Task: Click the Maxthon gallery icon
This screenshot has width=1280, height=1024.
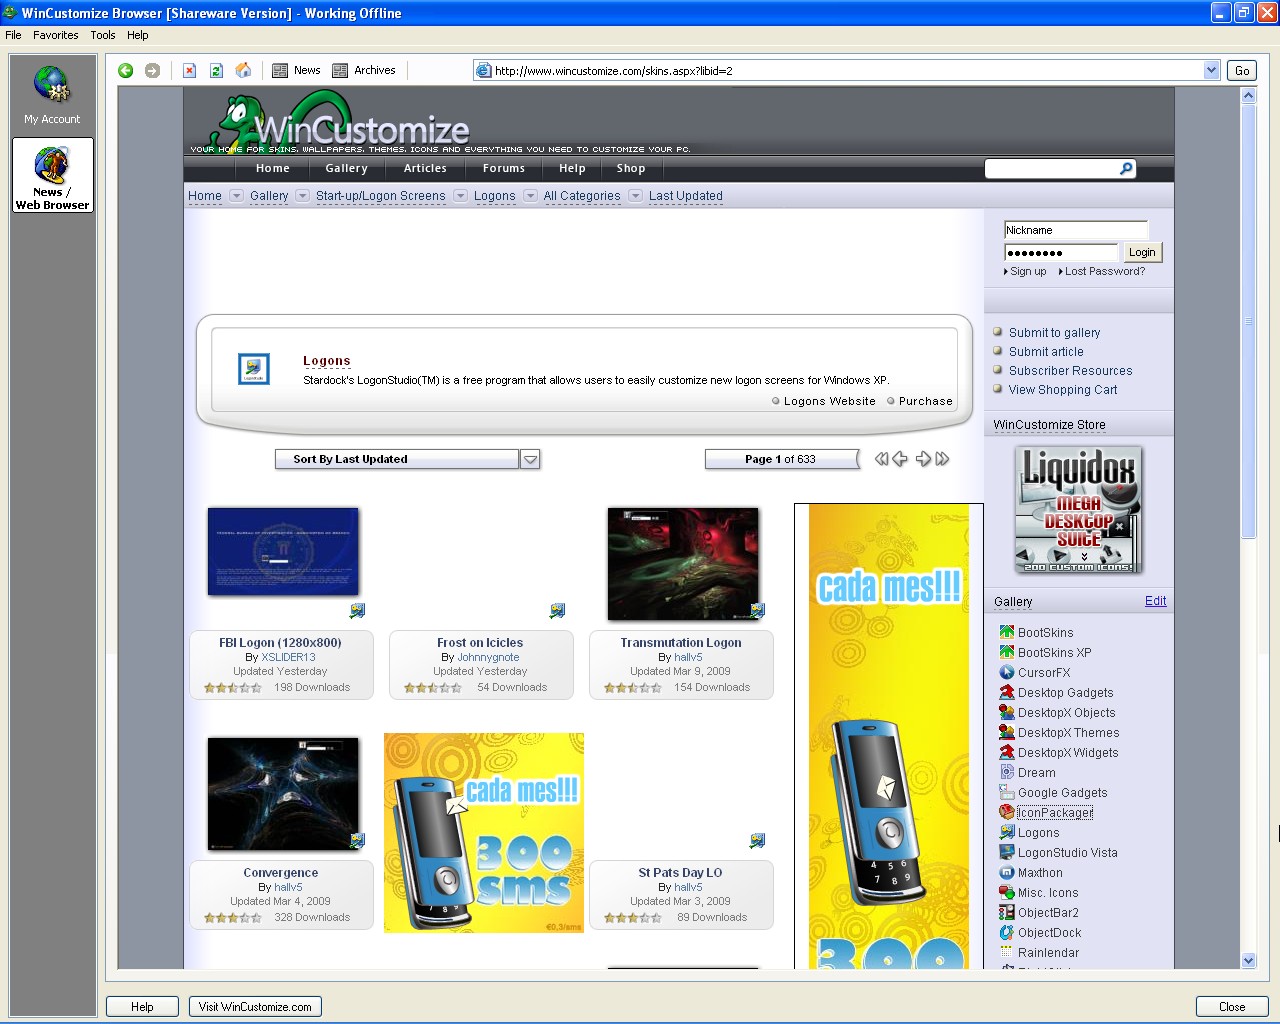Action: coord(1007,872)
